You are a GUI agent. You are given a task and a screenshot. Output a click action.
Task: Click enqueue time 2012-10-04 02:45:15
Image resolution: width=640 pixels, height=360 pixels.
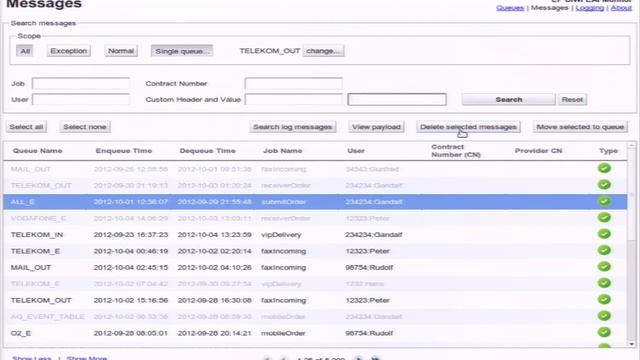[131, 267]
